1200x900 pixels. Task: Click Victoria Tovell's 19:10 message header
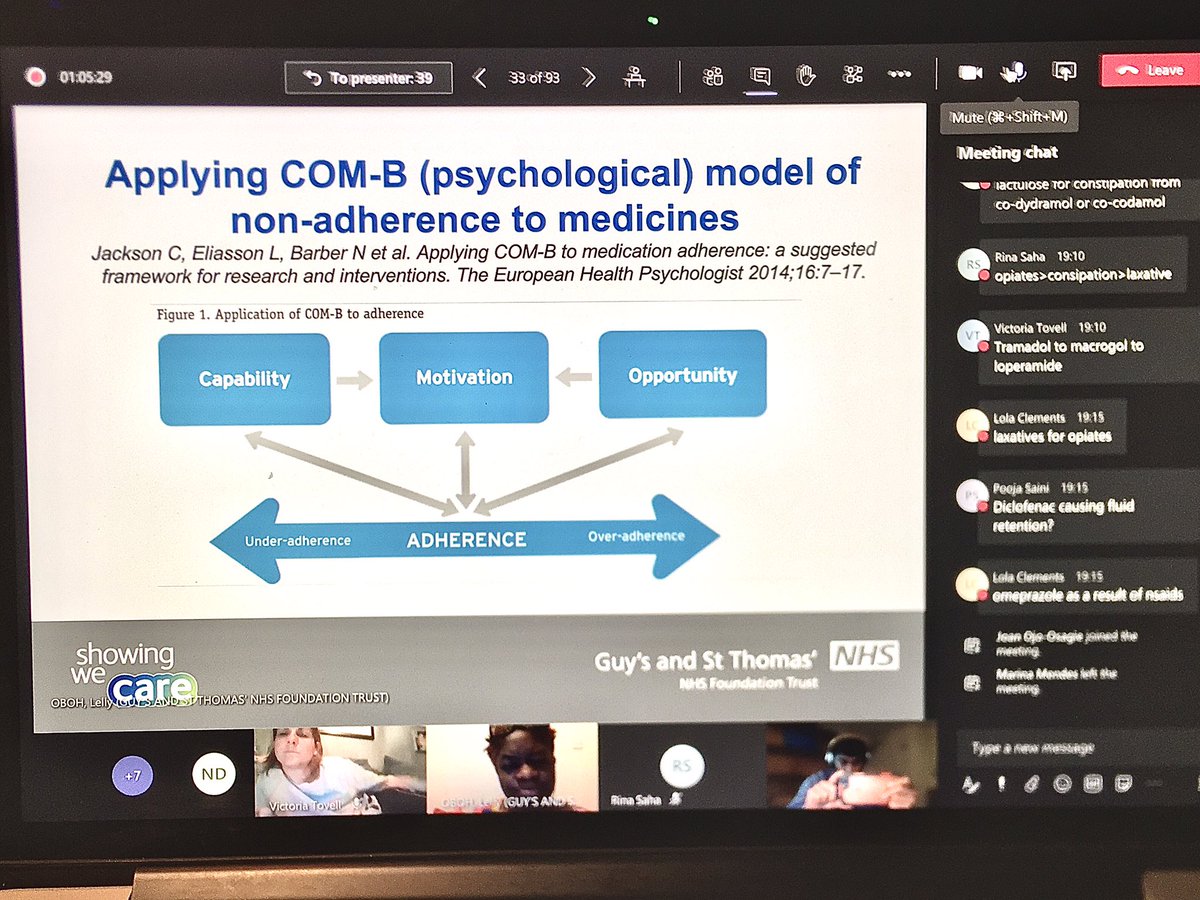tap(1050, 328)
